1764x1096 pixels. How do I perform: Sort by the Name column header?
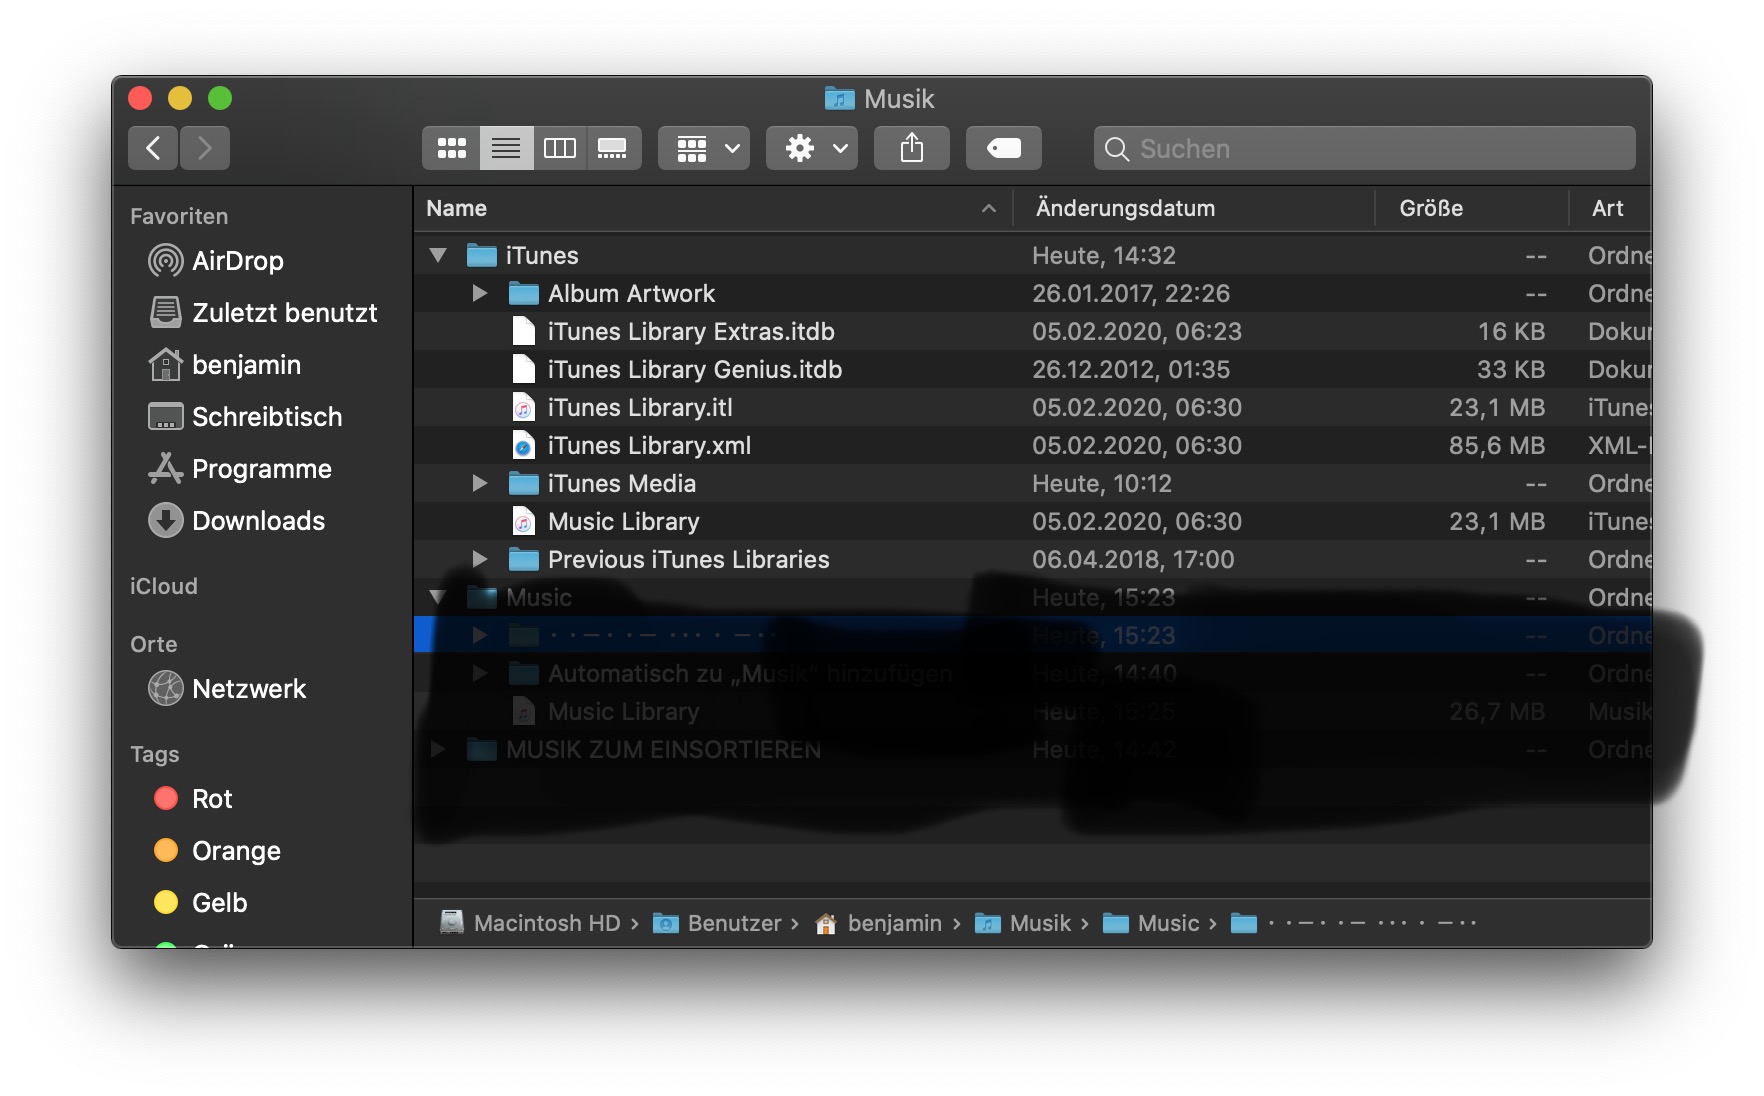coord(713,208)
